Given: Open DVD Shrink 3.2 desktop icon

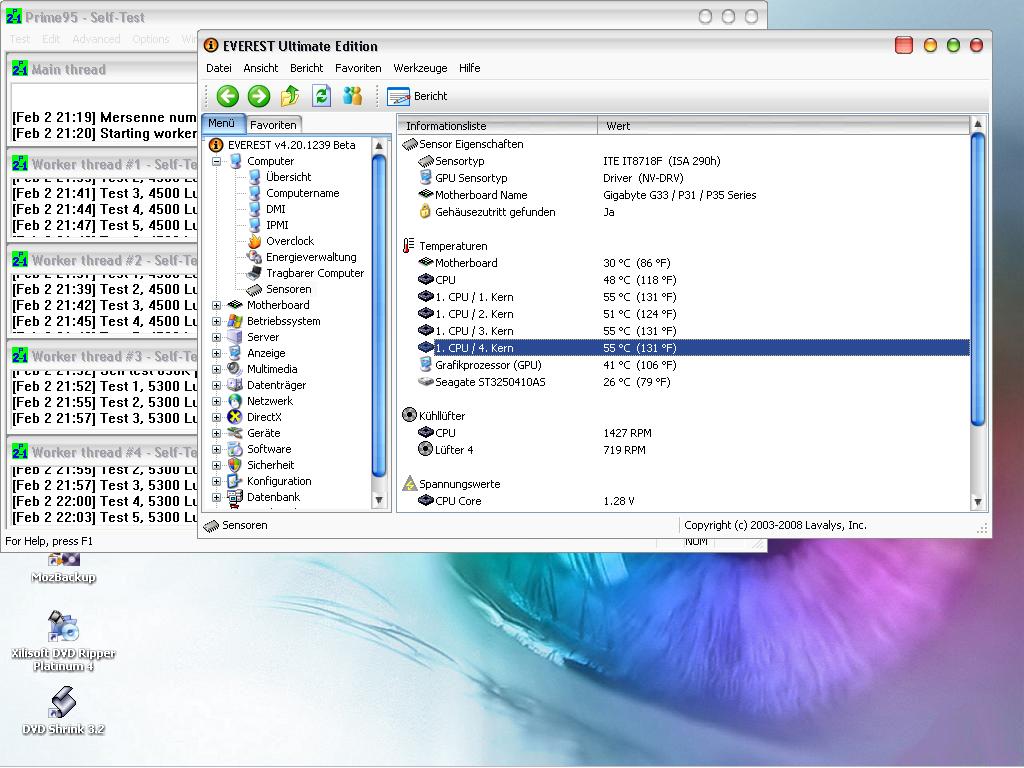Looking at the screenshot, I should (63, 711).
